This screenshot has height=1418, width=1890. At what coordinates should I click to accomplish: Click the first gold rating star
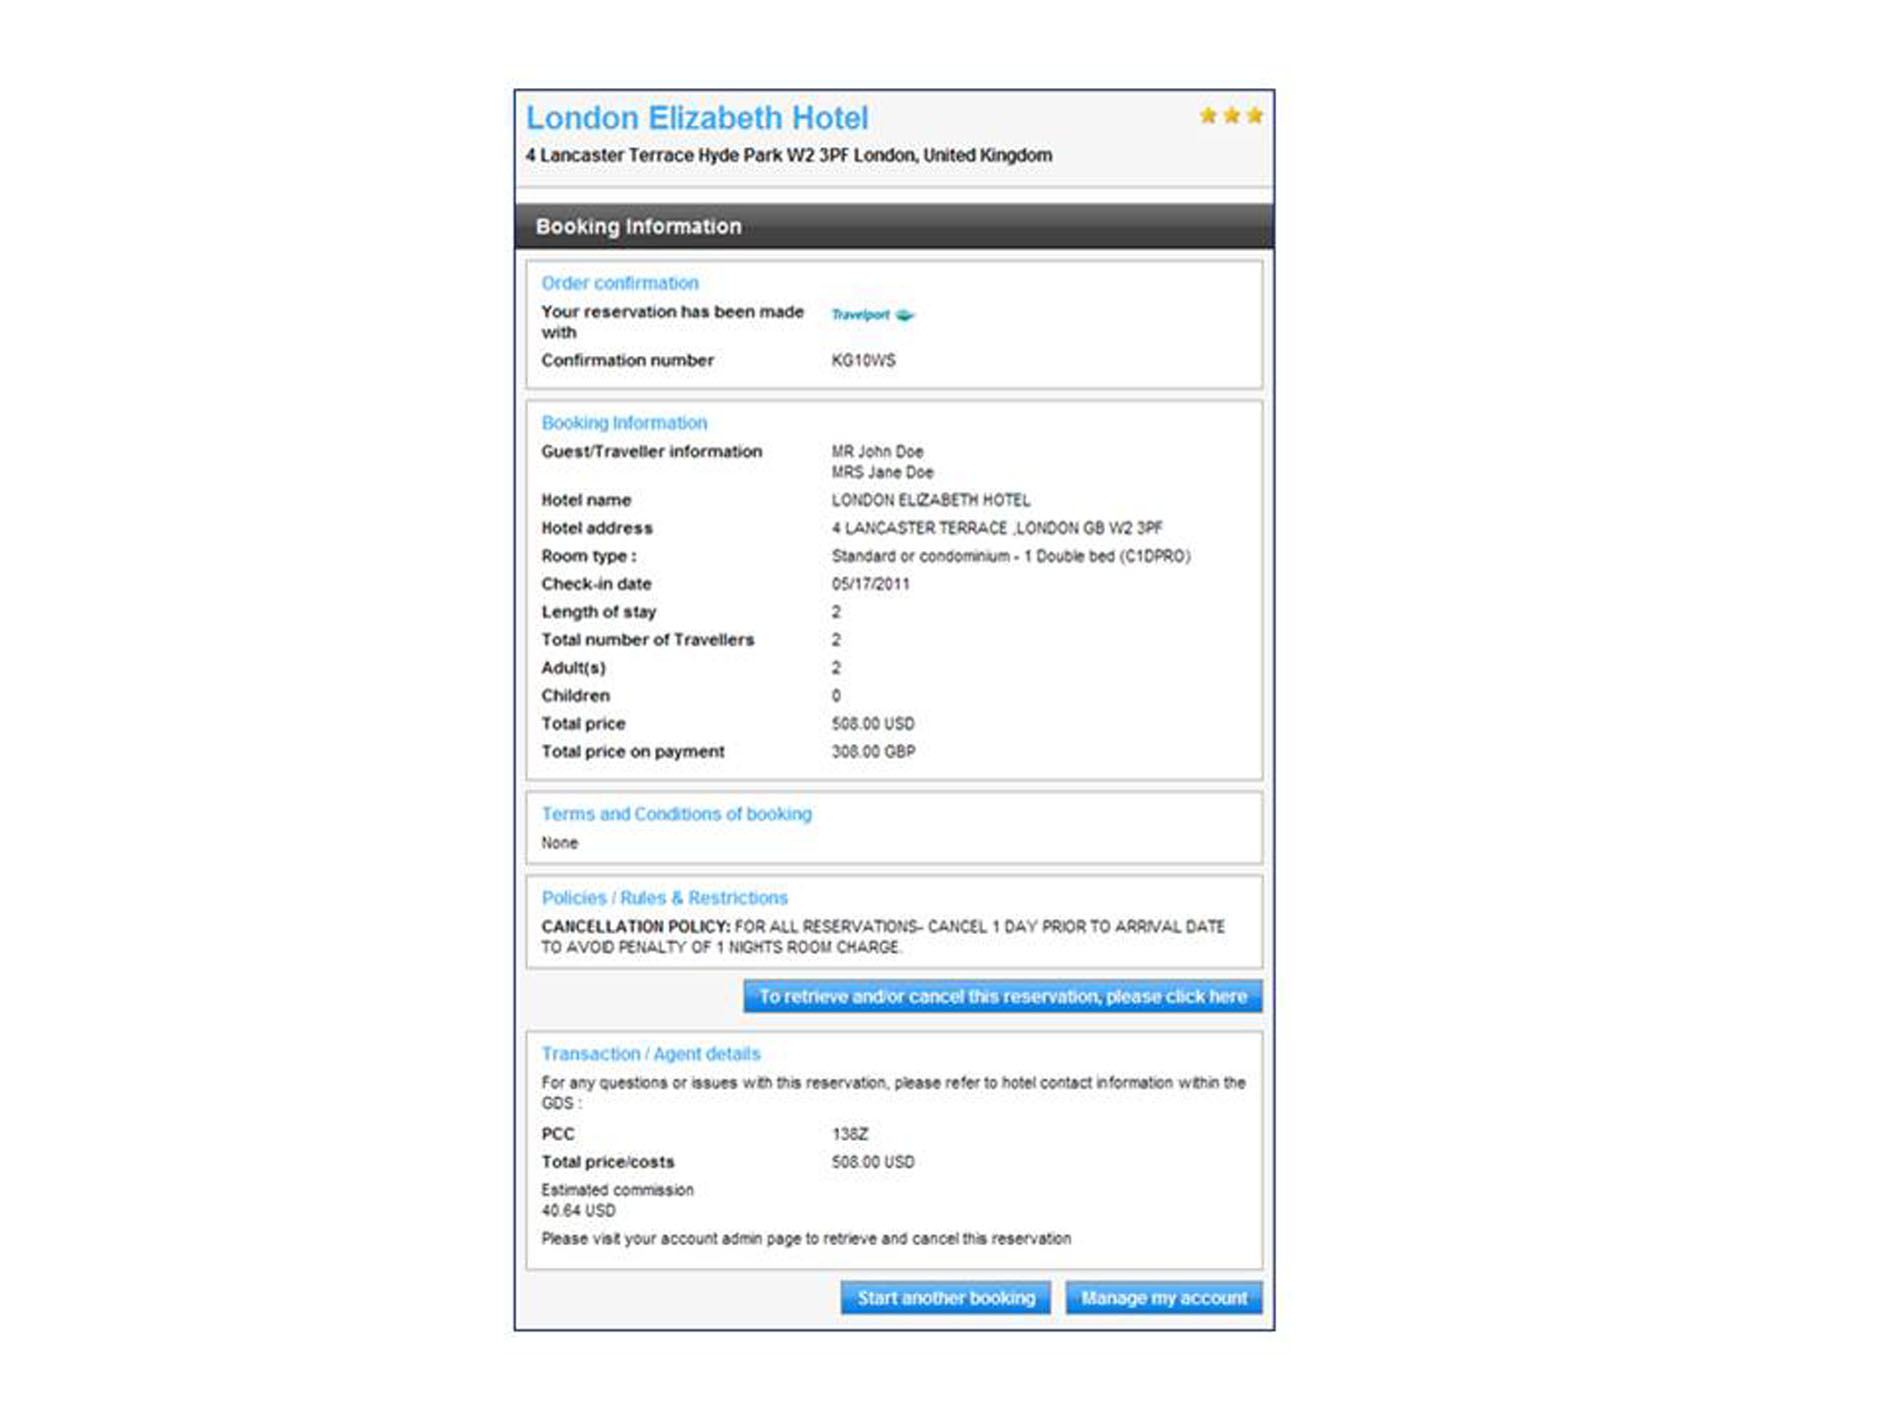(1208, 116)
